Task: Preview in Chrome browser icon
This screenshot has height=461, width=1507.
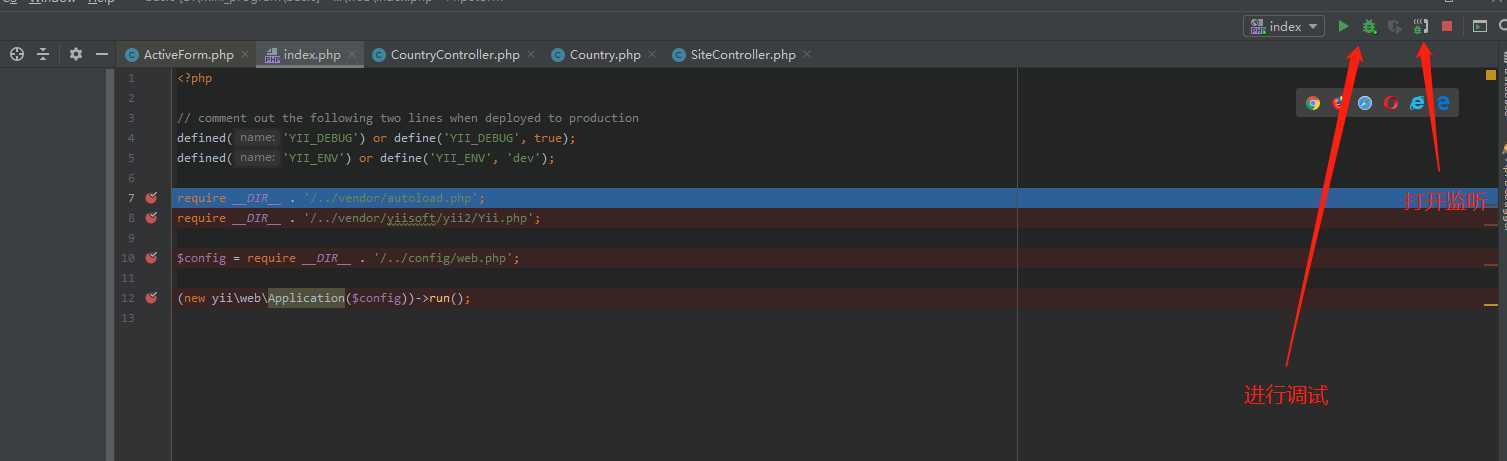Action: [x=1313, y=102]
